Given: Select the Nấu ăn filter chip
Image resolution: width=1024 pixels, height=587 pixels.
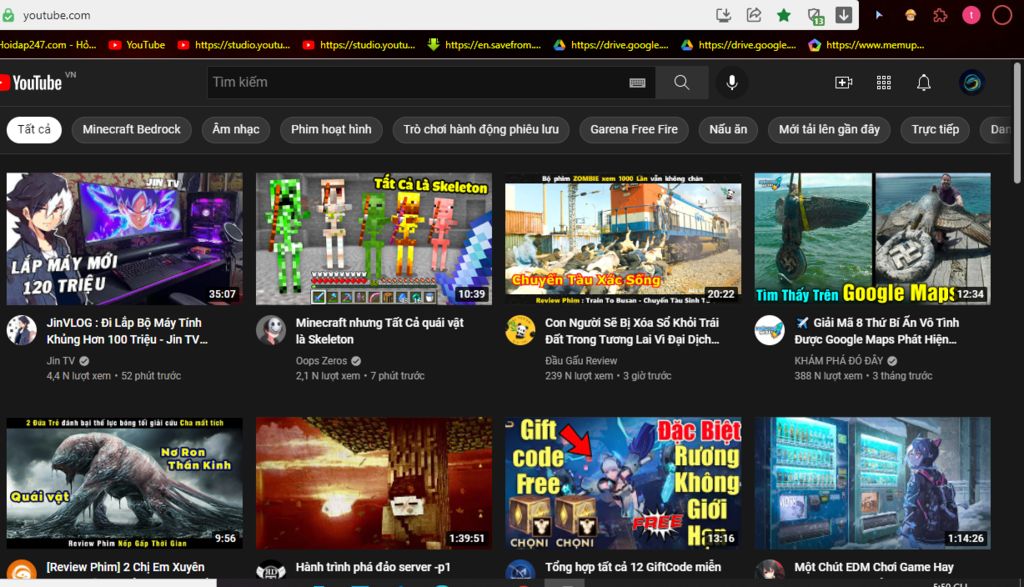Looking at the screenshot, I should click(x=728, y=129).
